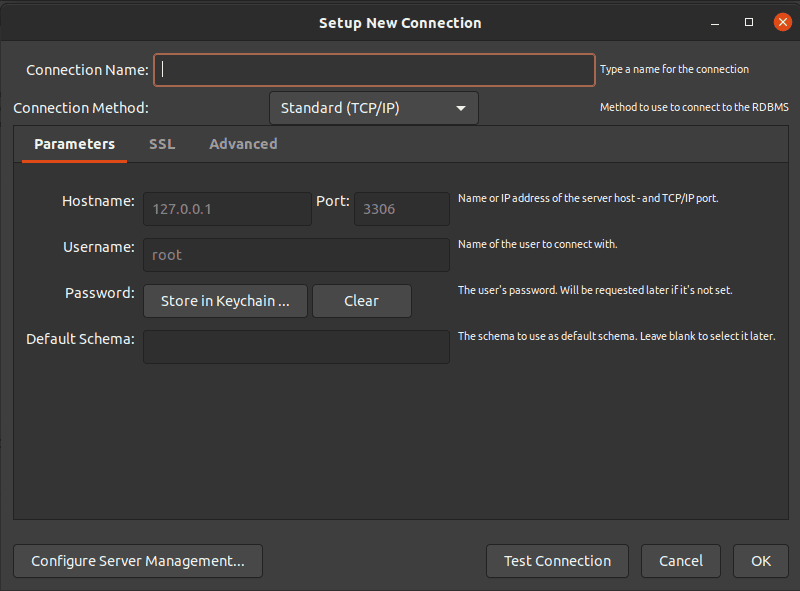This screenshot has width=800, height=591.
Task: Click the 'Name of the user' description
Action: click(x=538, y=244)
